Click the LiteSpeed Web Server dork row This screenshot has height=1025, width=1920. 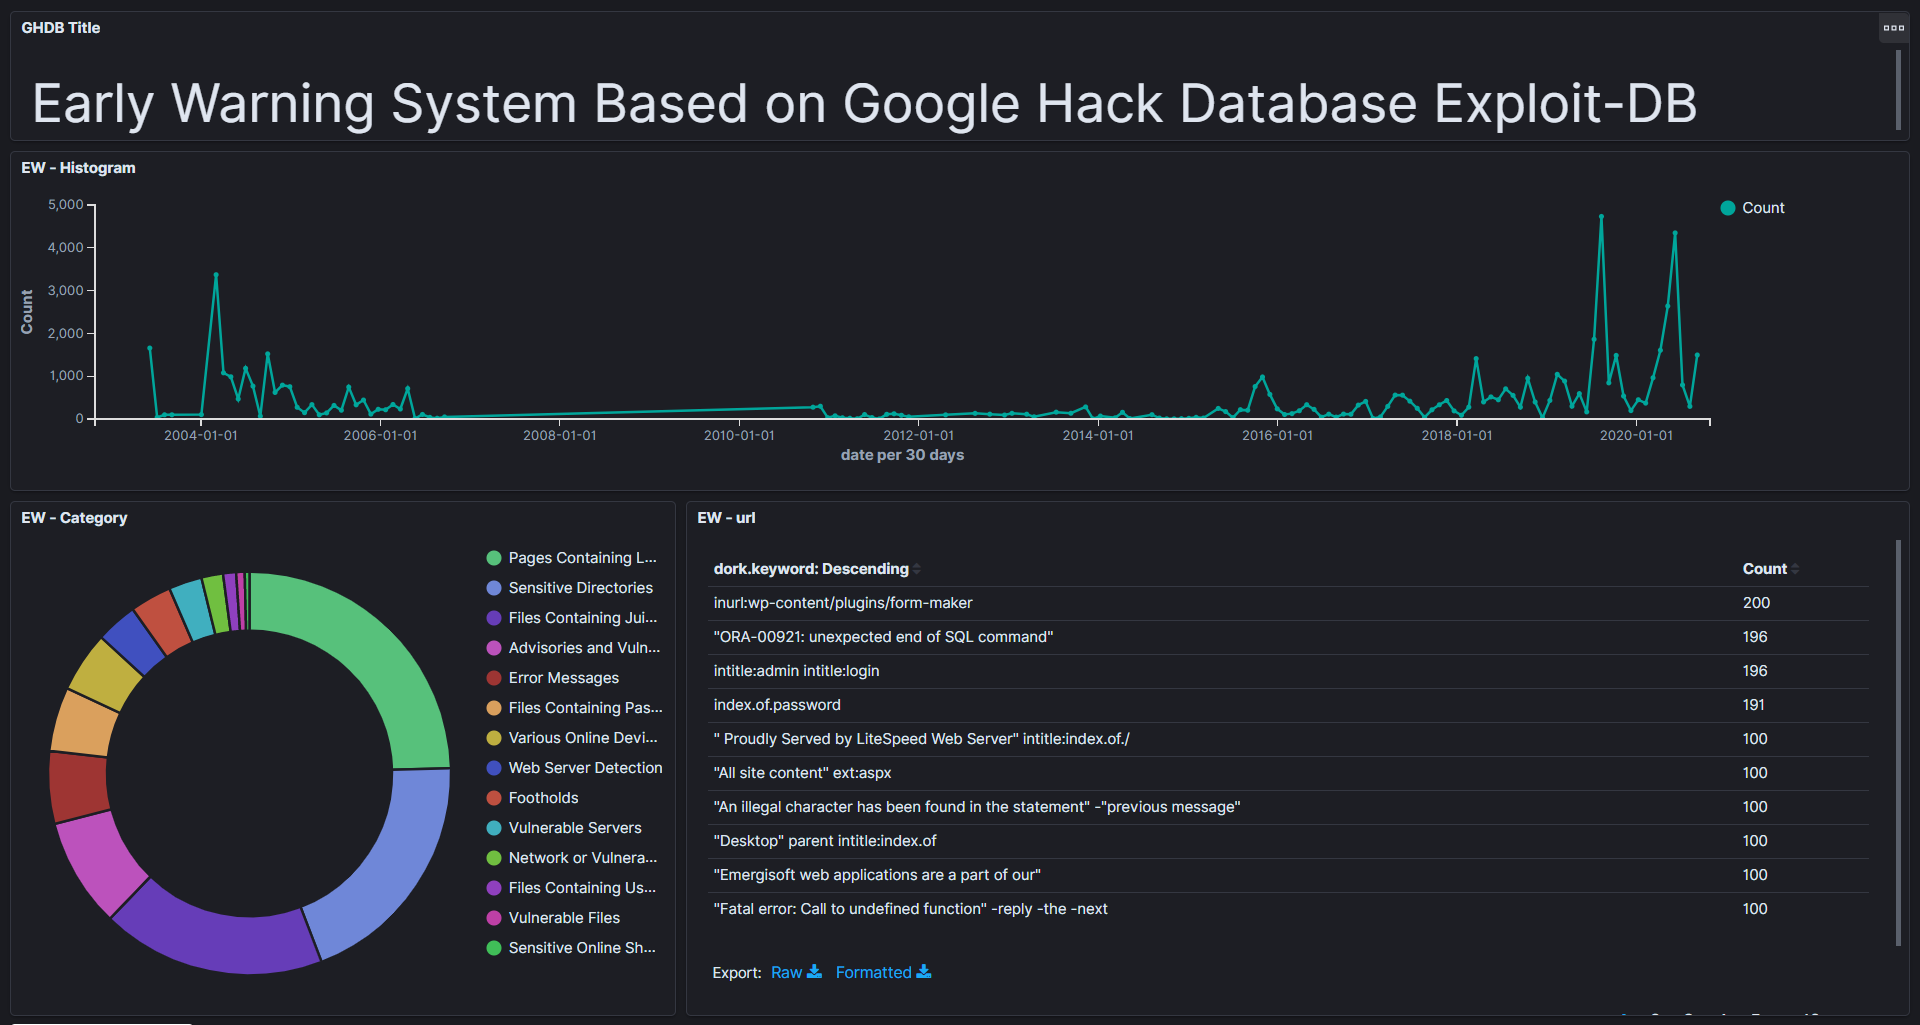tap(1288, 739)
